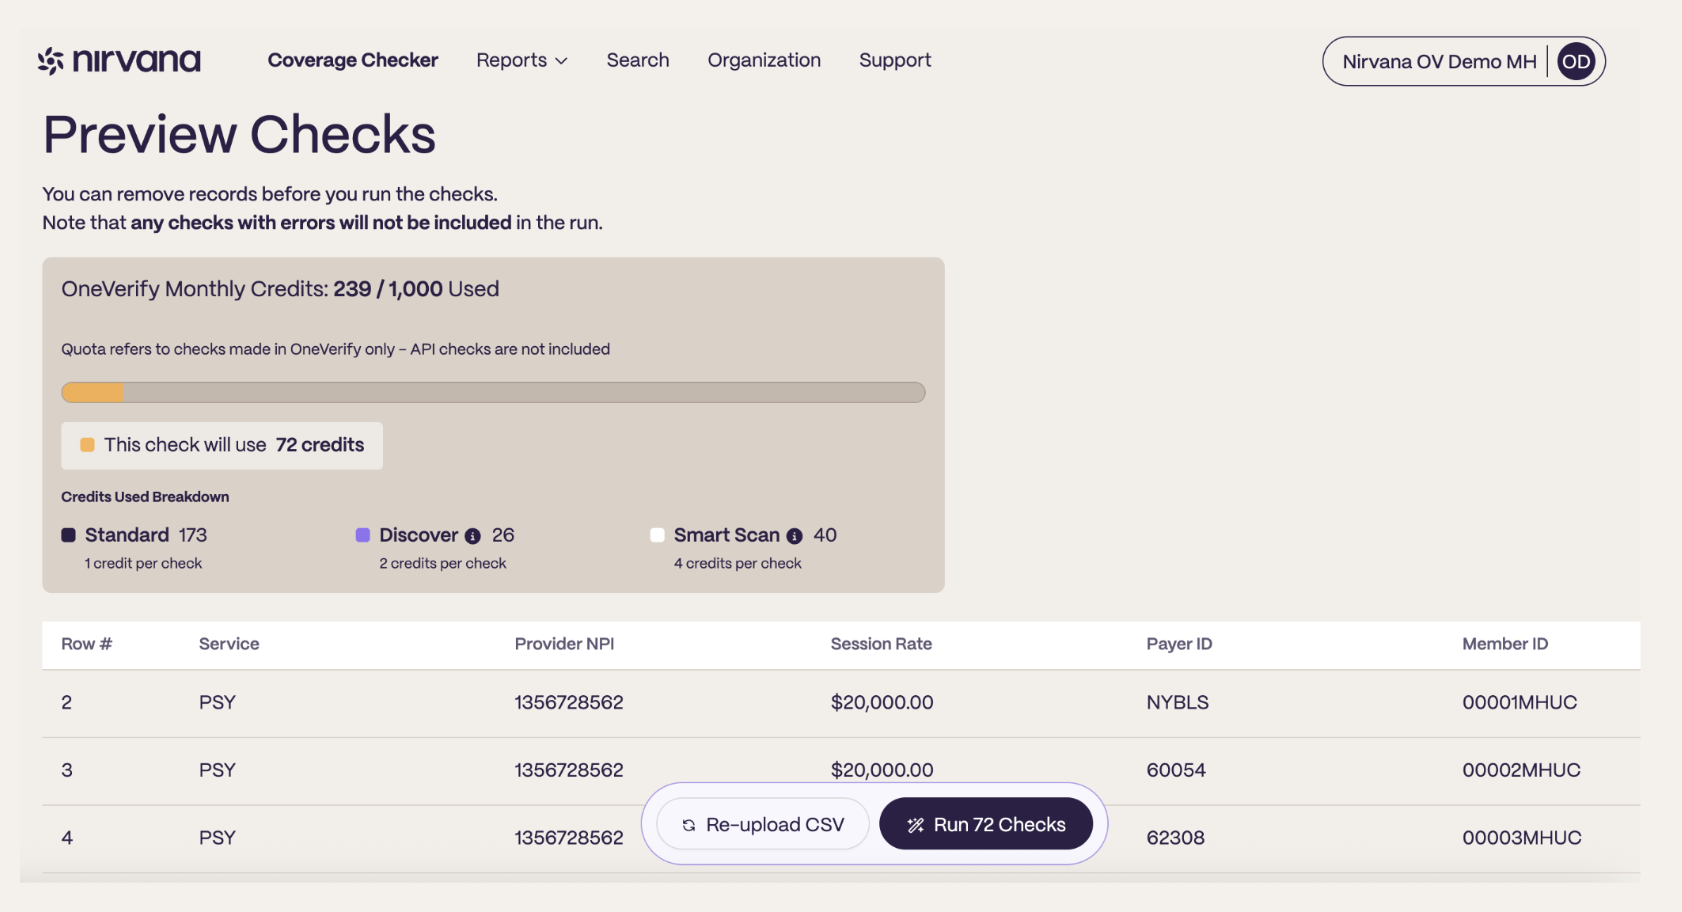Select Member ID 00003MHUC cell

[1522, 838]
